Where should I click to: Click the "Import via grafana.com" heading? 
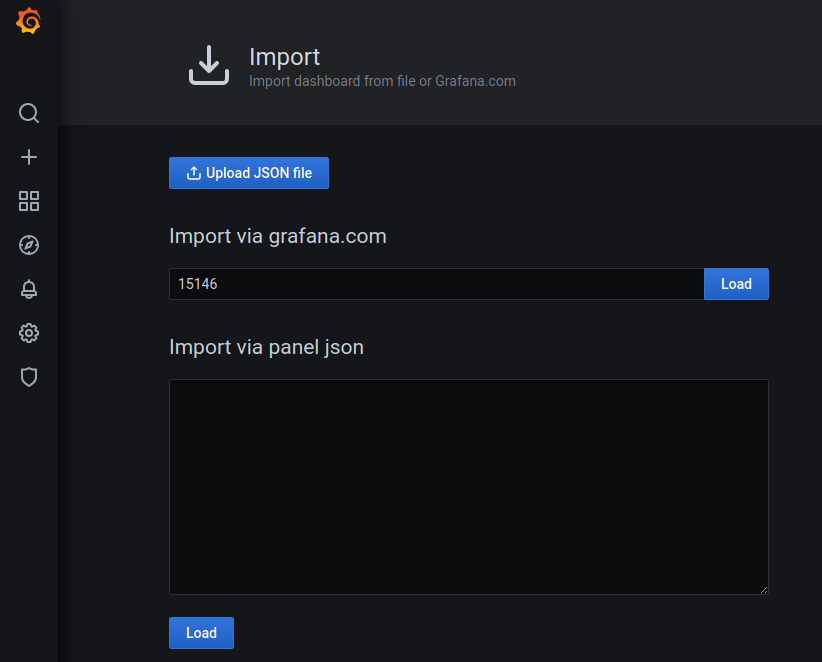click(x=278, y=236)
